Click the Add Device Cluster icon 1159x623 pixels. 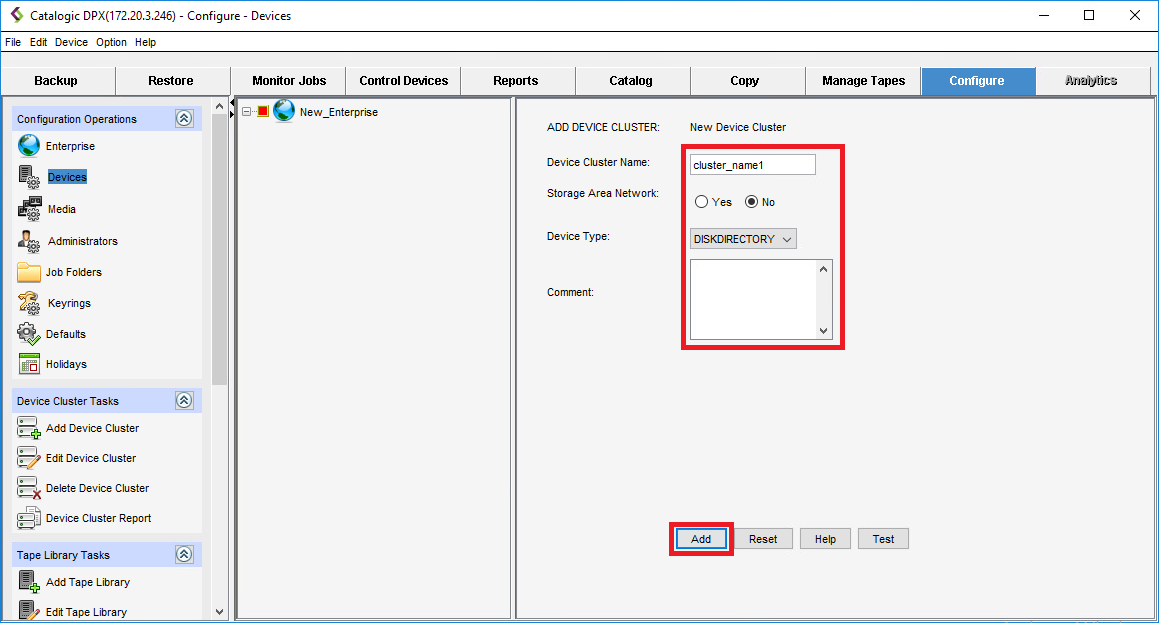click(x=29, y=428)
